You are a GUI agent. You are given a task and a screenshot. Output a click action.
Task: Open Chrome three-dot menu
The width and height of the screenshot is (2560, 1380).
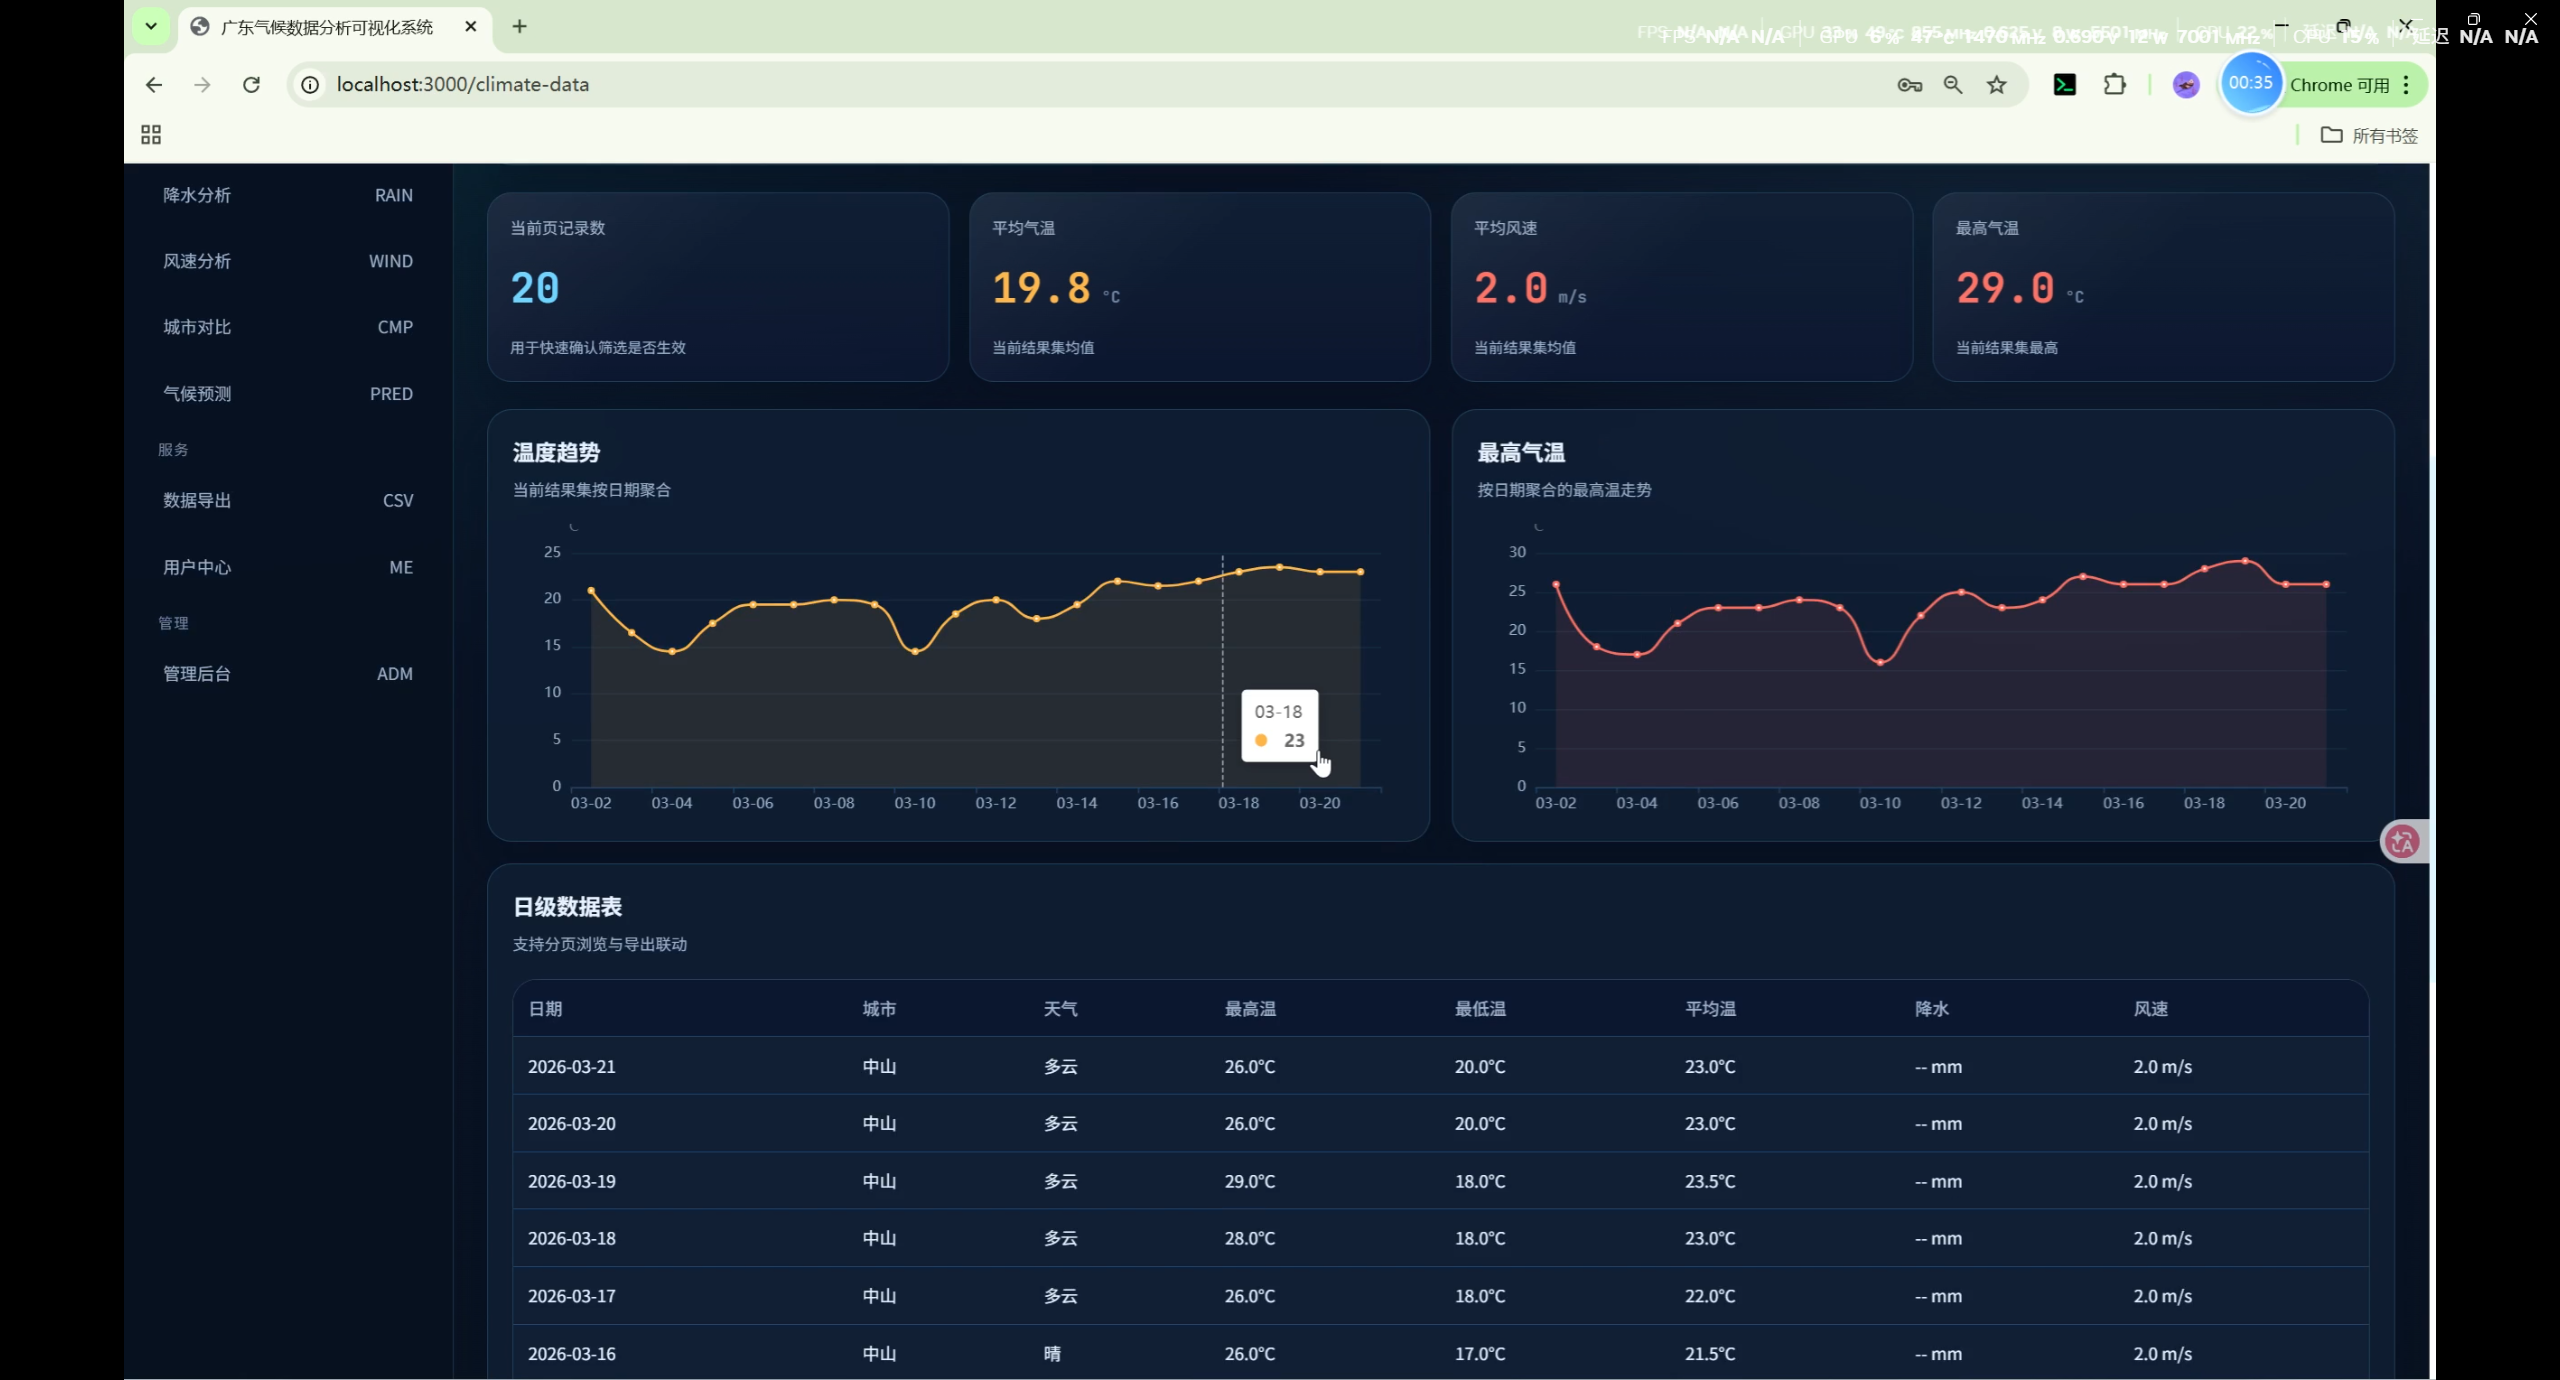(x=2406, y=85)
